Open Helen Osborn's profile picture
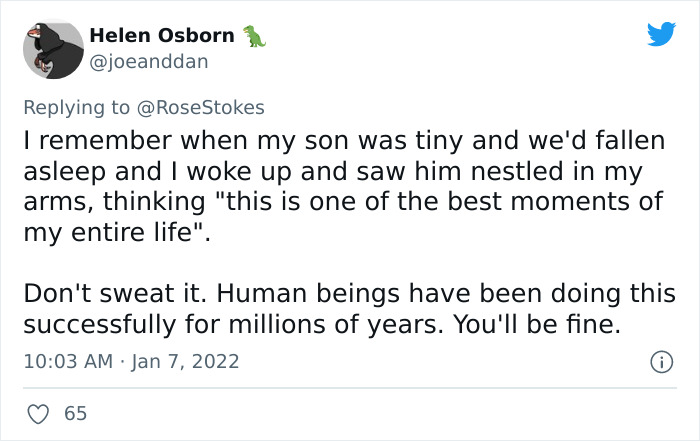Screen dimensions: 700x441 coord(51,48)
